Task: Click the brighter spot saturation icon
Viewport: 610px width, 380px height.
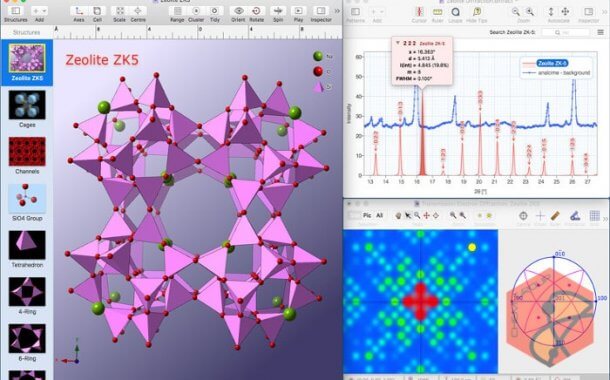Action: click(489, 215)
